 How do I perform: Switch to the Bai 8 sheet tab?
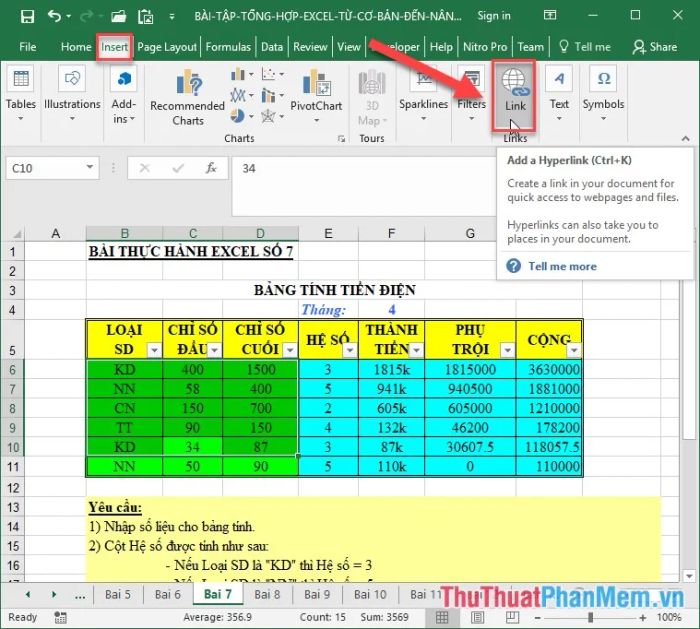tap(267, 595)
